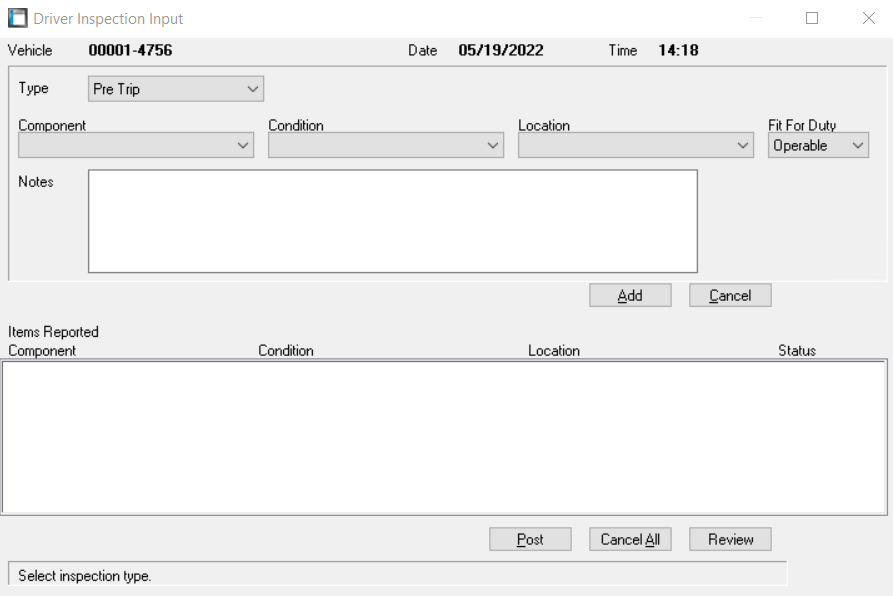This screenshot has height=596, width=893.
Task: Click the Cancel button beside Add
Action: point(730,295)
